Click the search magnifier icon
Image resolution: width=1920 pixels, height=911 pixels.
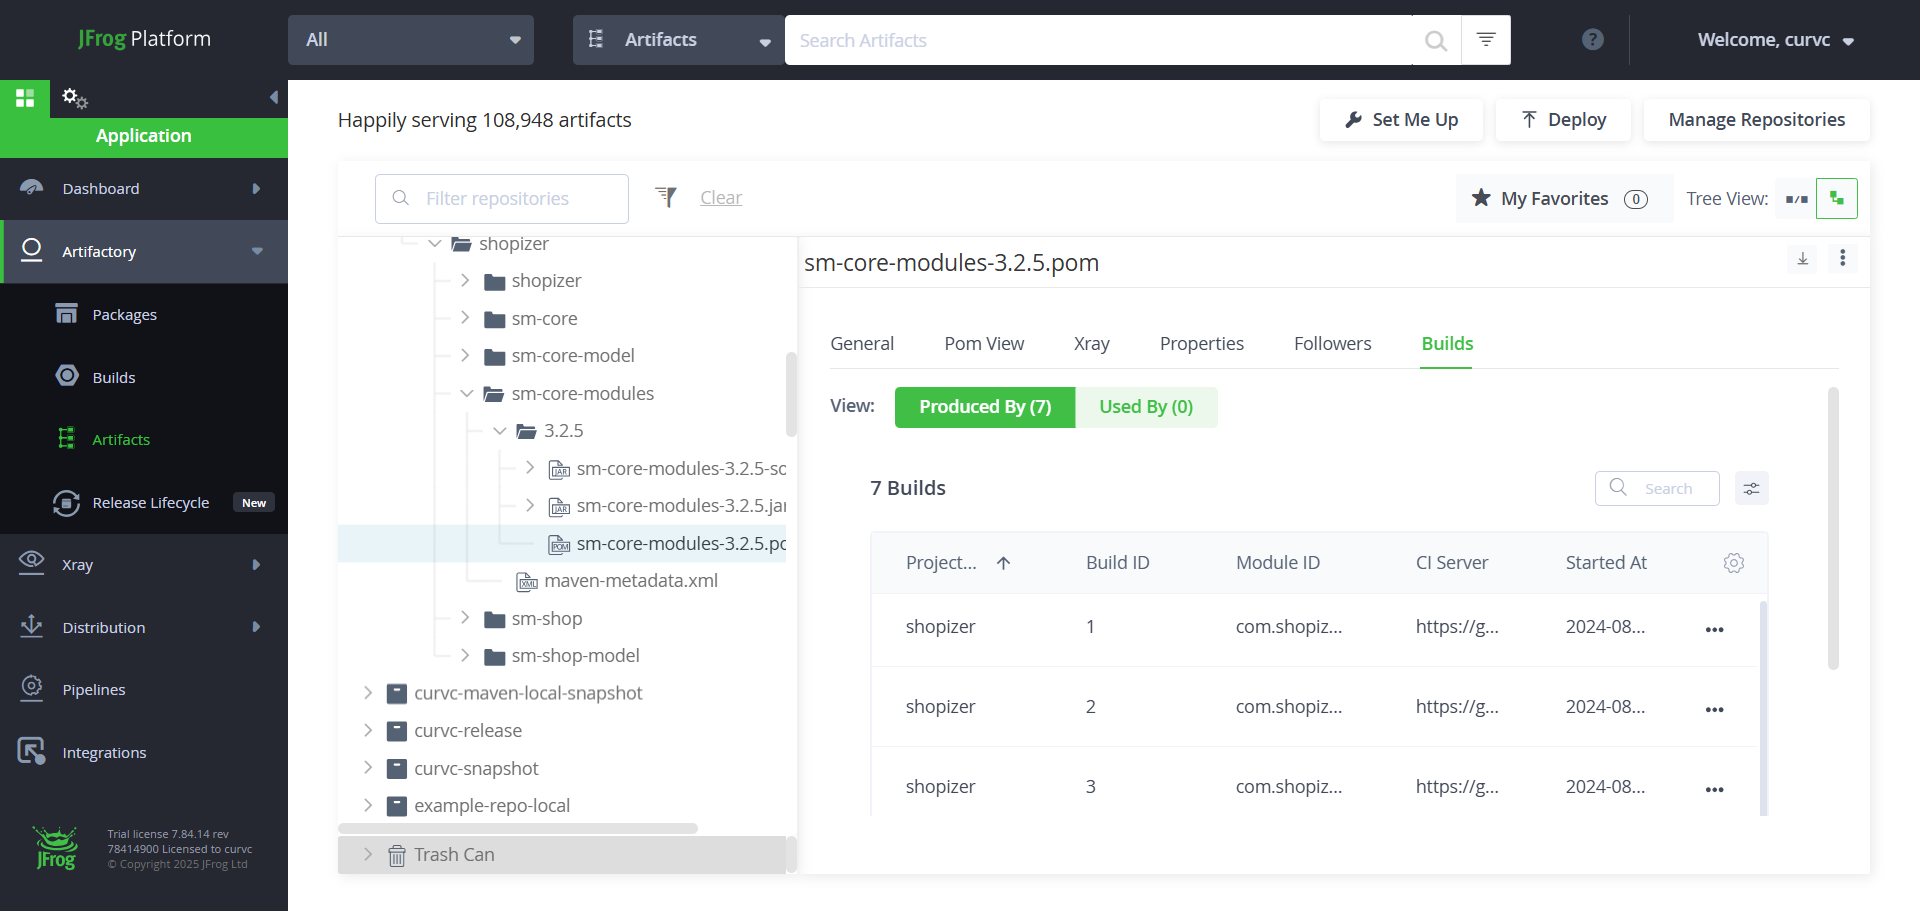pos(1436,41)
